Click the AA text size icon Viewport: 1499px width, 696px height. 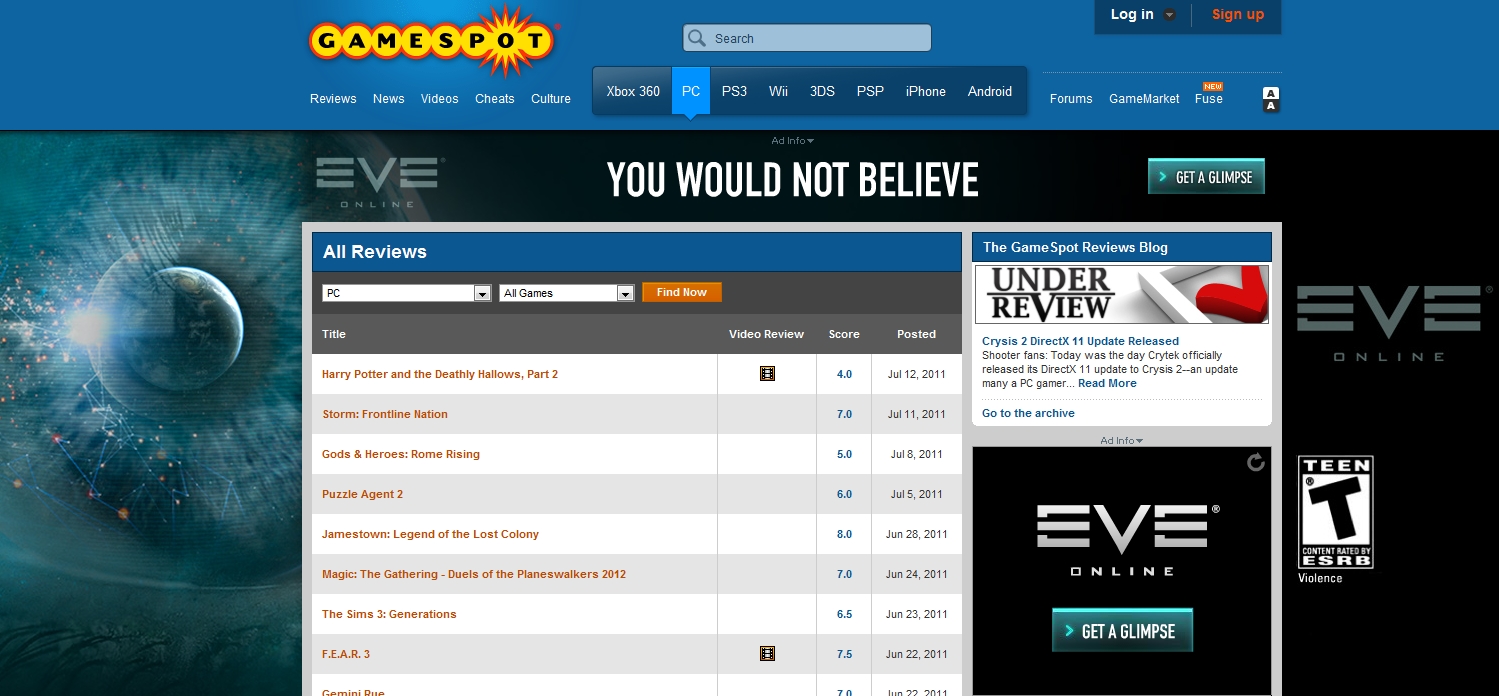[1271, 99]
